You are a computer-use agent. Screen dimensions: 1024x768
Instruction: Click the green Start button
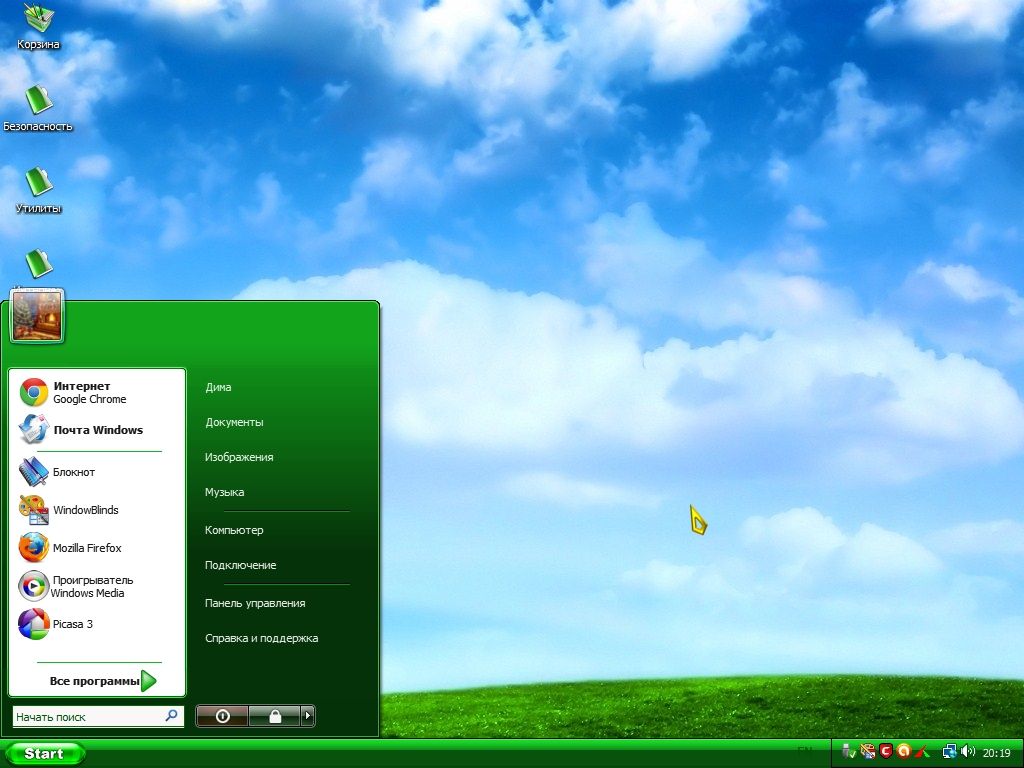(43, 754)
